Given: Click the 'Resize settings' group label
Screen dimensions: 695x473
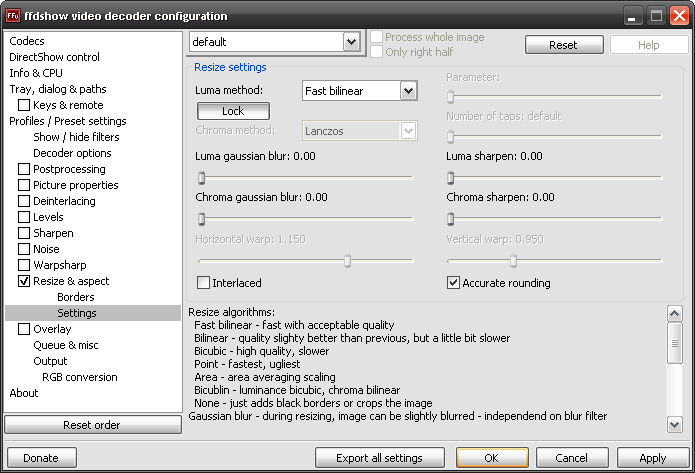Looking at the screenshot, I should point(230,67).
